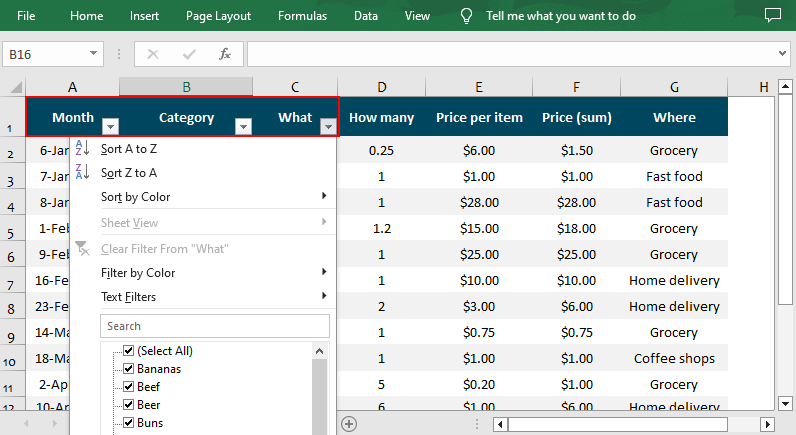Viewport: 796px width, 435px height.
Task: Click vertical scrollbar up arrow
Action: pyautogui.click(x=785, y=87)
